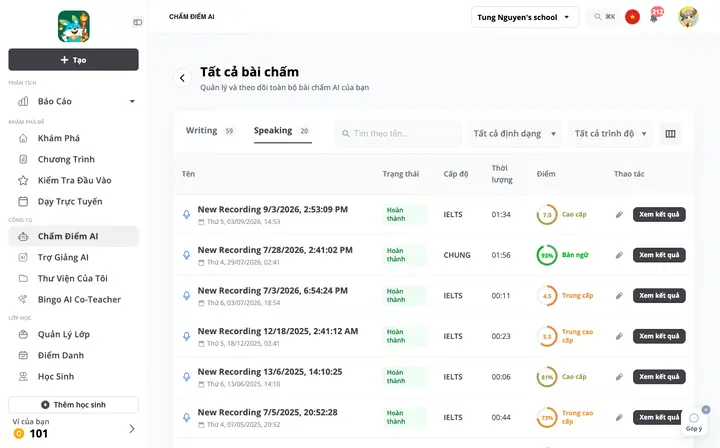Collapse the sidebar panel toggle icon
The height and width of the screenshot is (448, 720).
137,22
